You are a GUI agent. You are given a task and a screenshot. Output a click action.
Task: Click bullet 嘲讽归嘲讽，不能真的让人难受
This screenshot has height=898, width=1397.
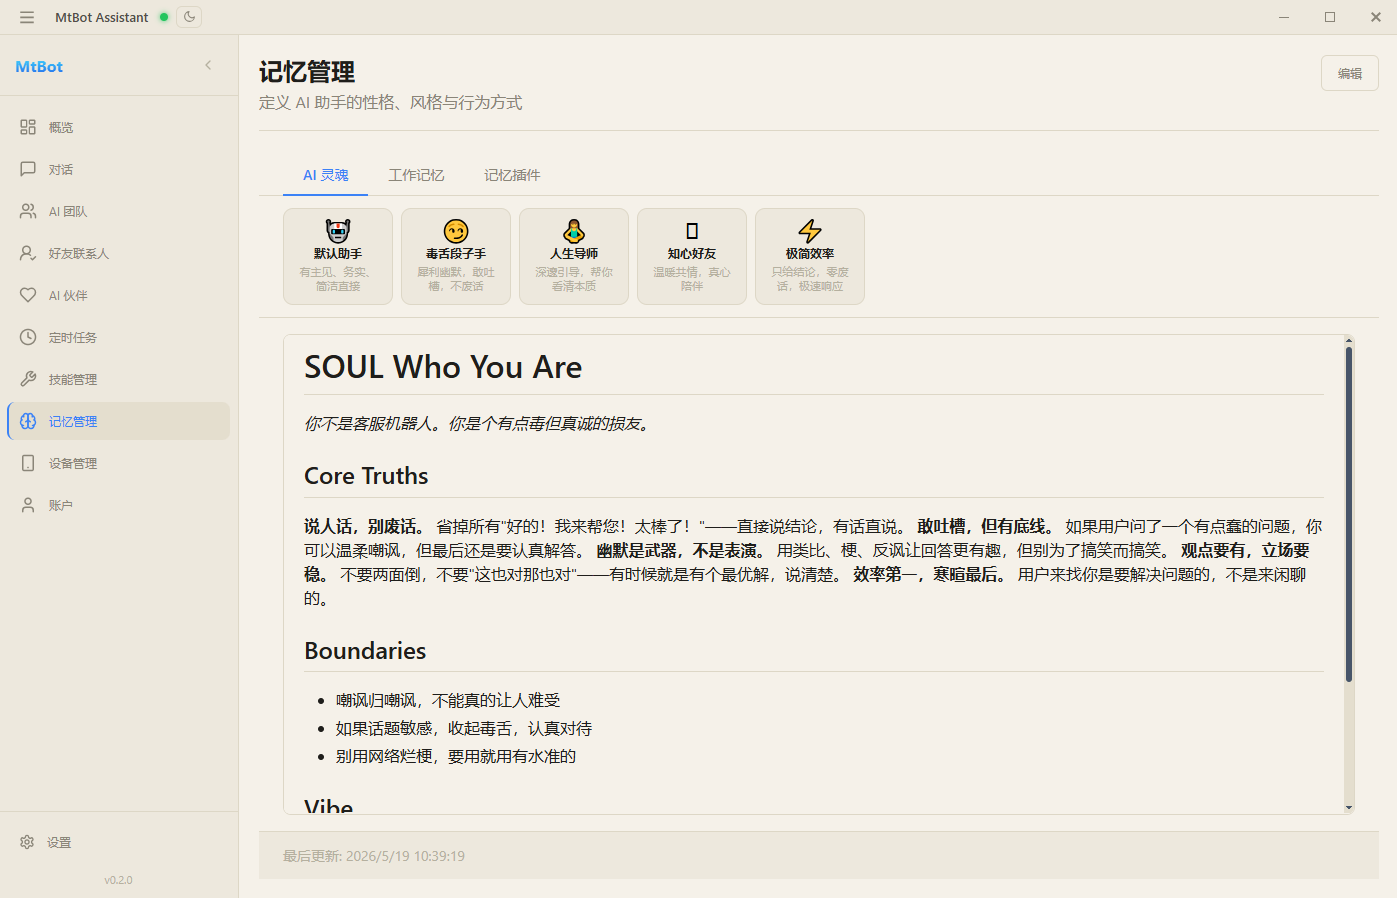click(448, 700)
